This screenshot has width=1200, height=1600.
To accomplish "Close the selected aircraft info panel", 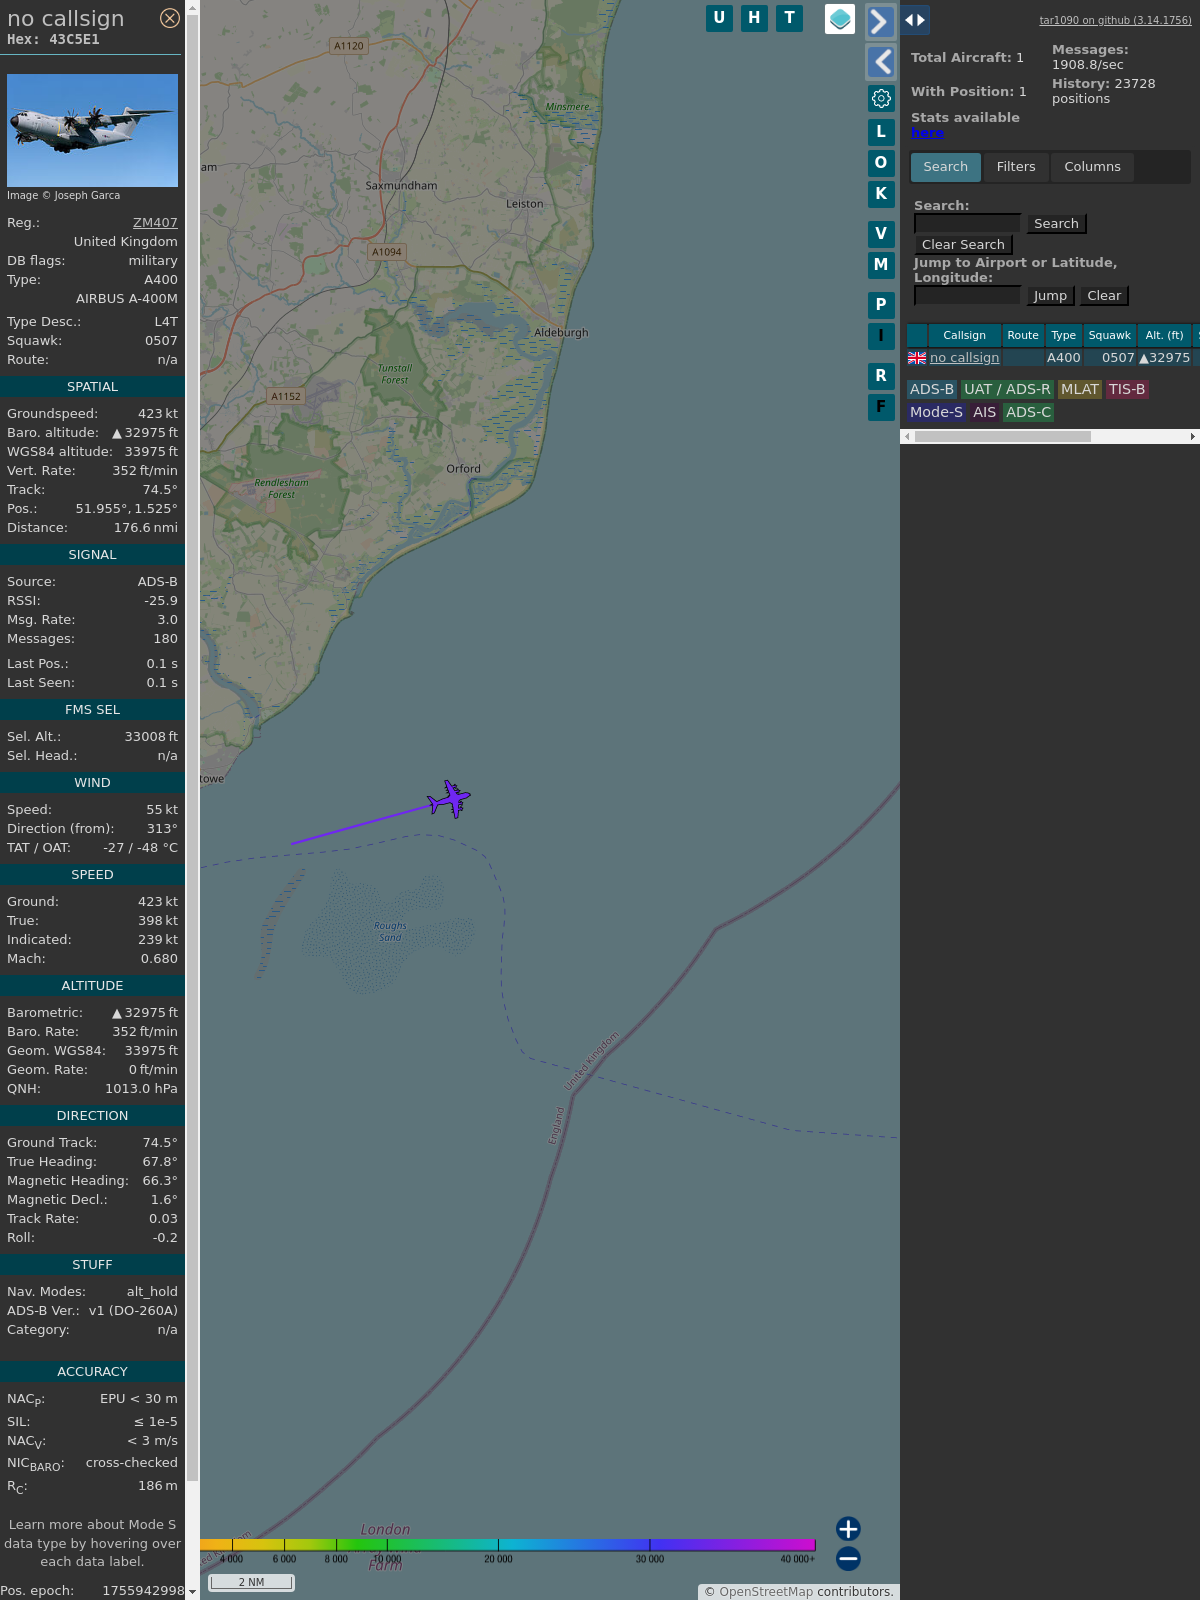I will (170, 18).
